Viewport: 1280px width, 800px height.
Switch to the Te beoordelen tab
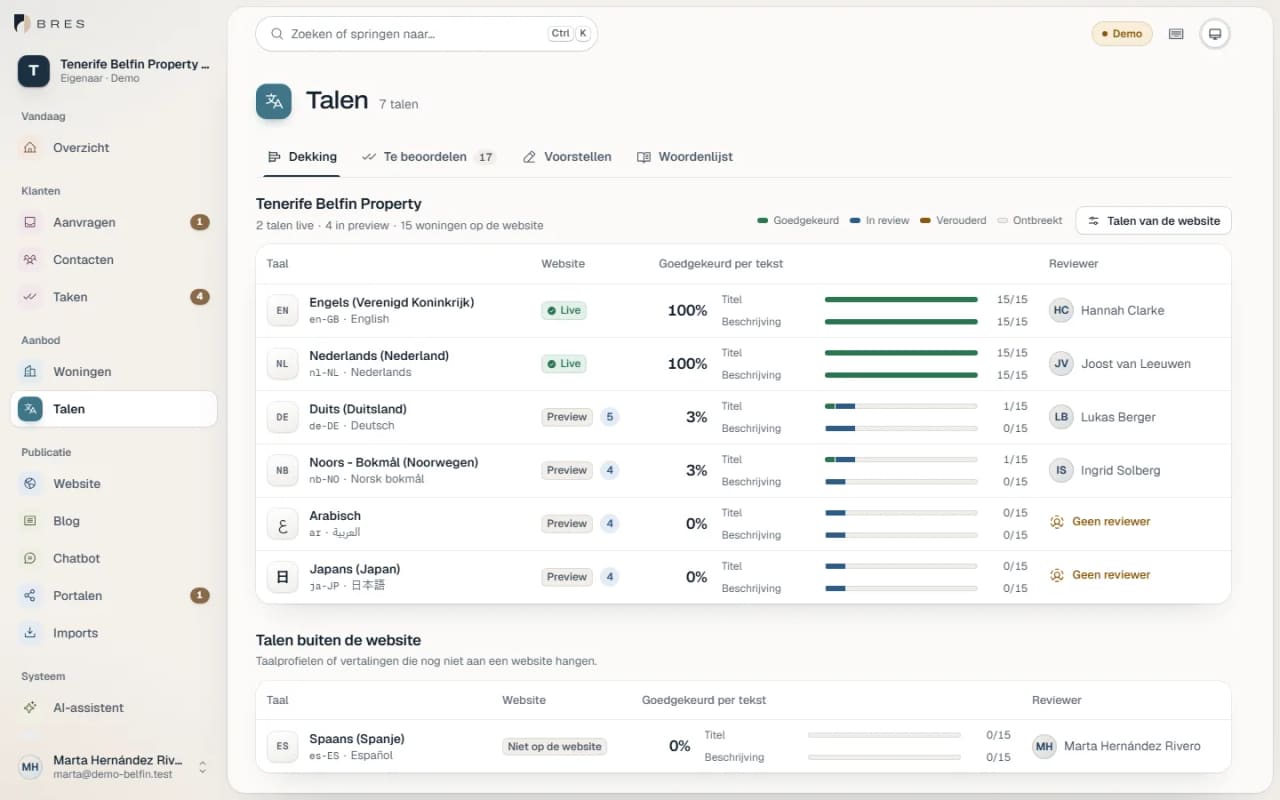pyautogui.click(x=429, y=157)
